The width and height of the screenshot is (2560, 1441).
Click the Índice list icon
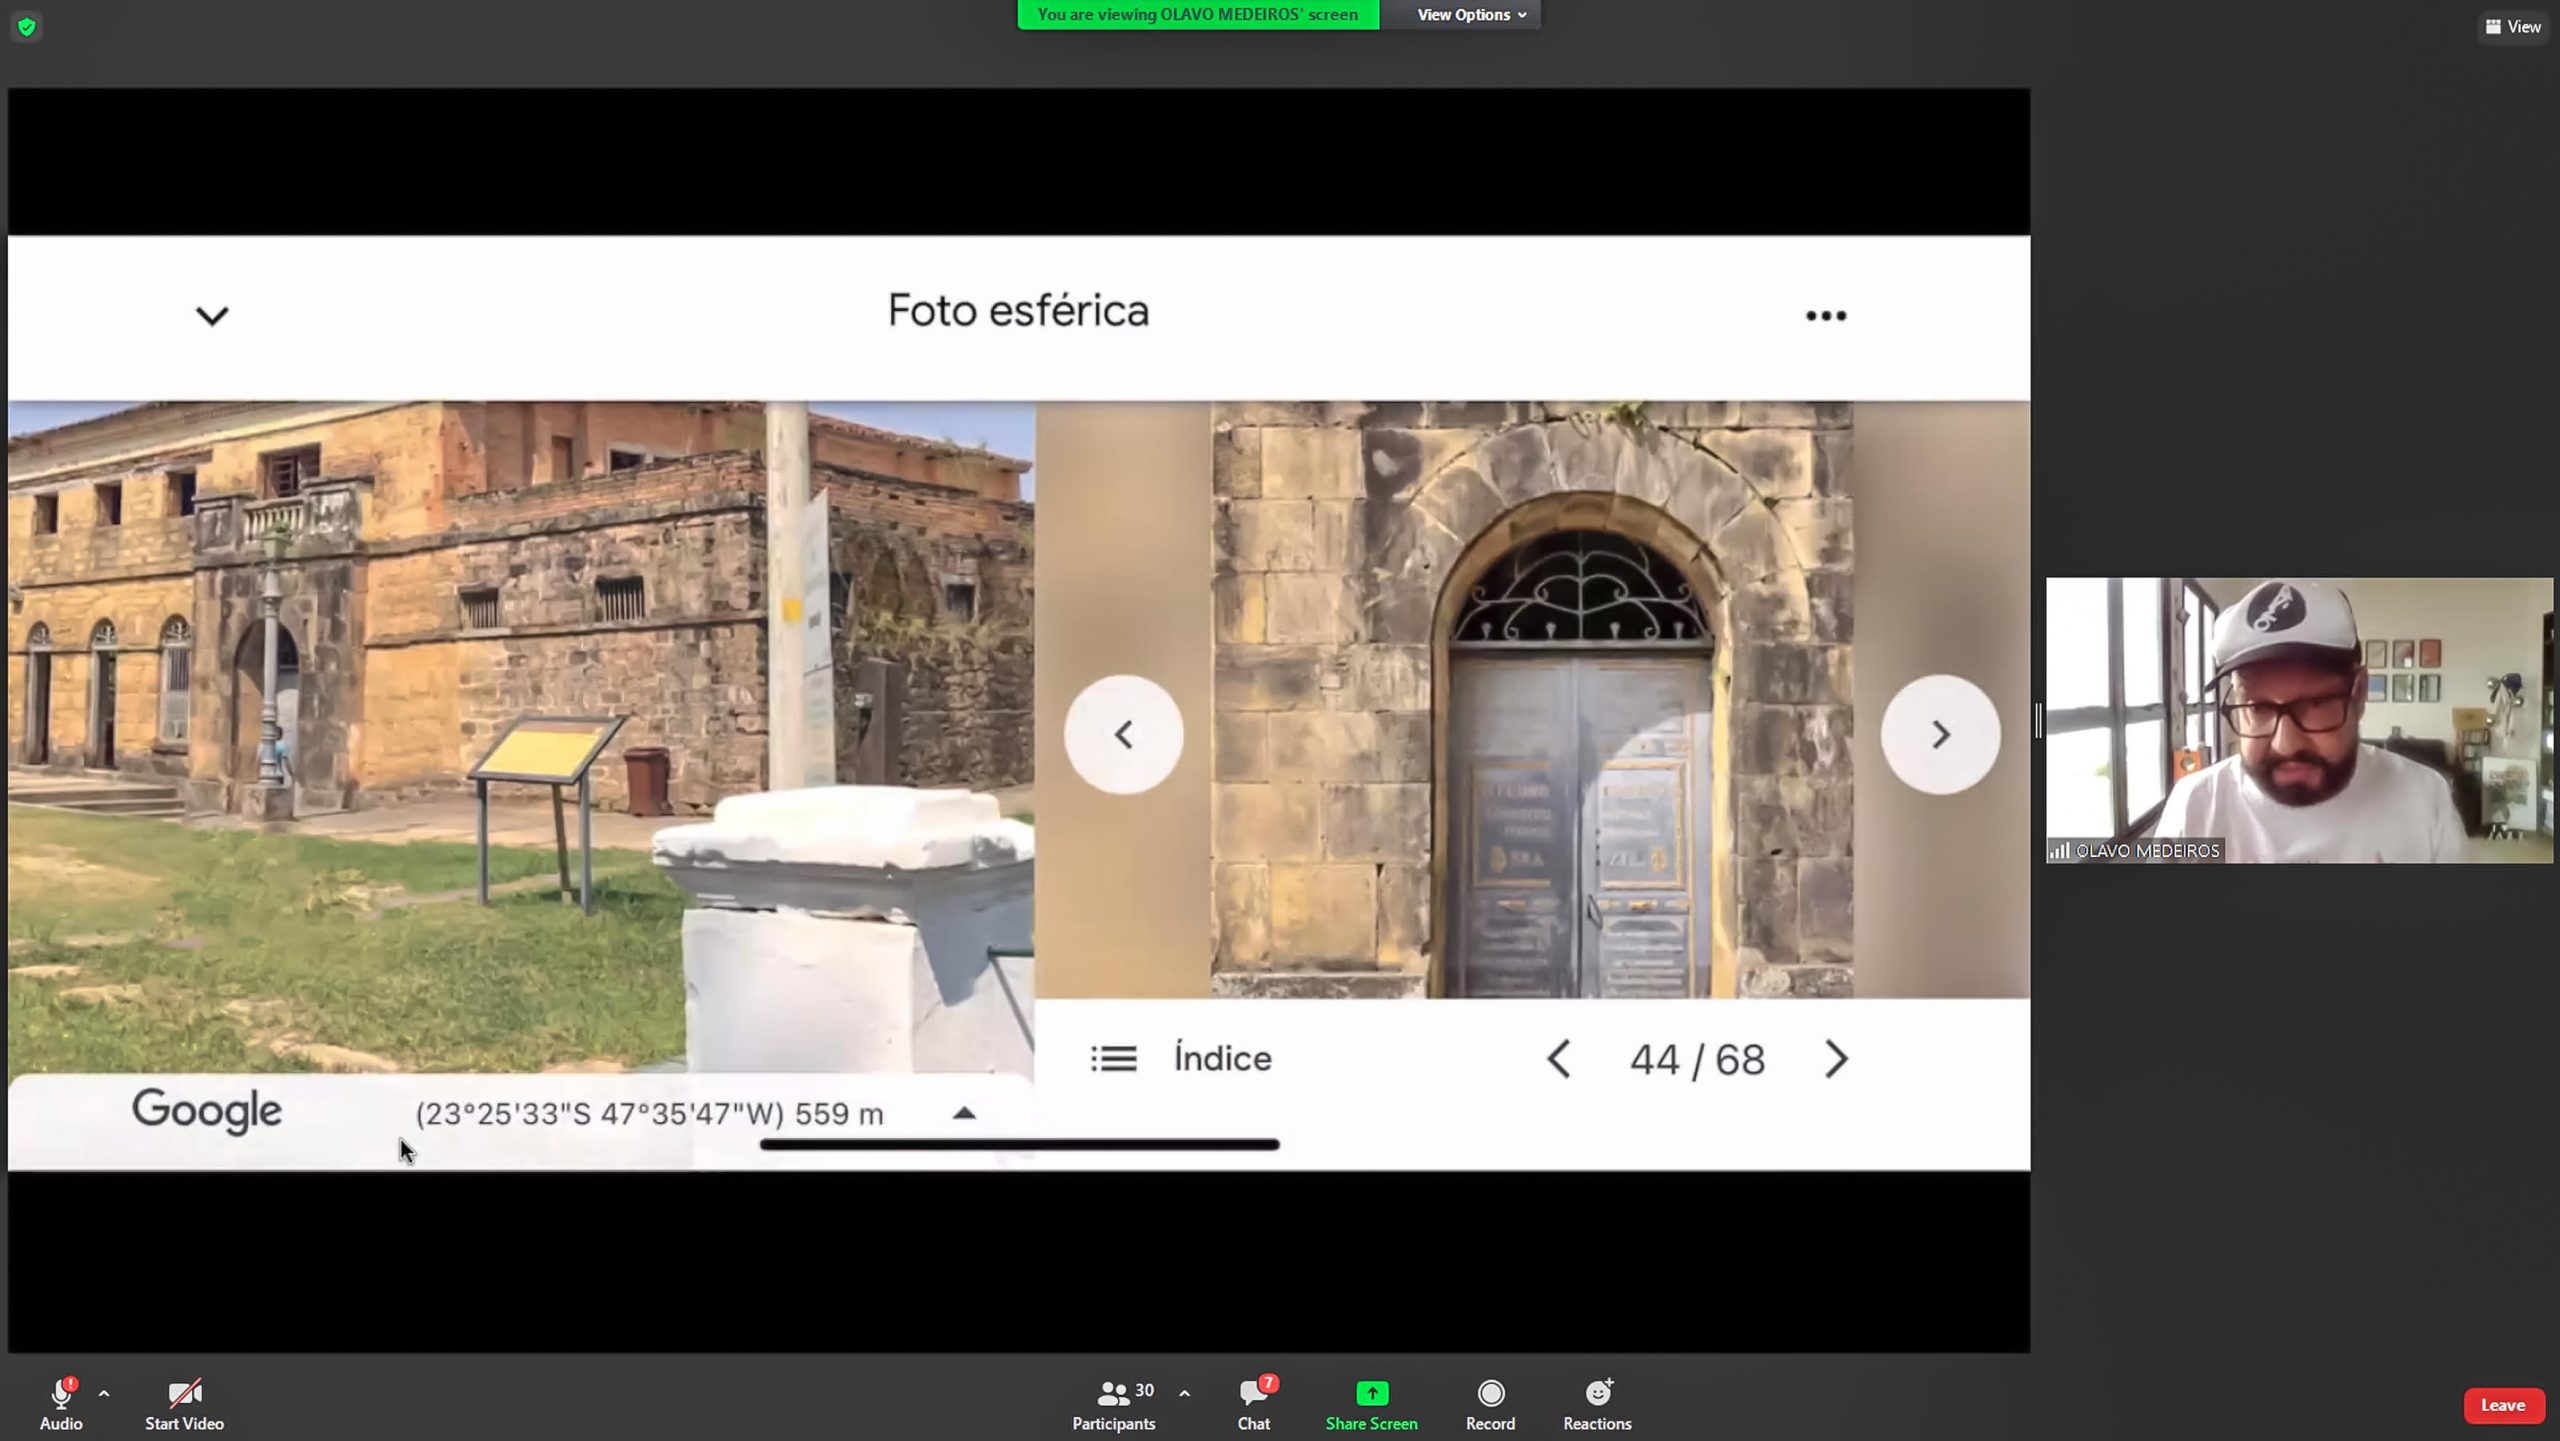[1113, 1059]
